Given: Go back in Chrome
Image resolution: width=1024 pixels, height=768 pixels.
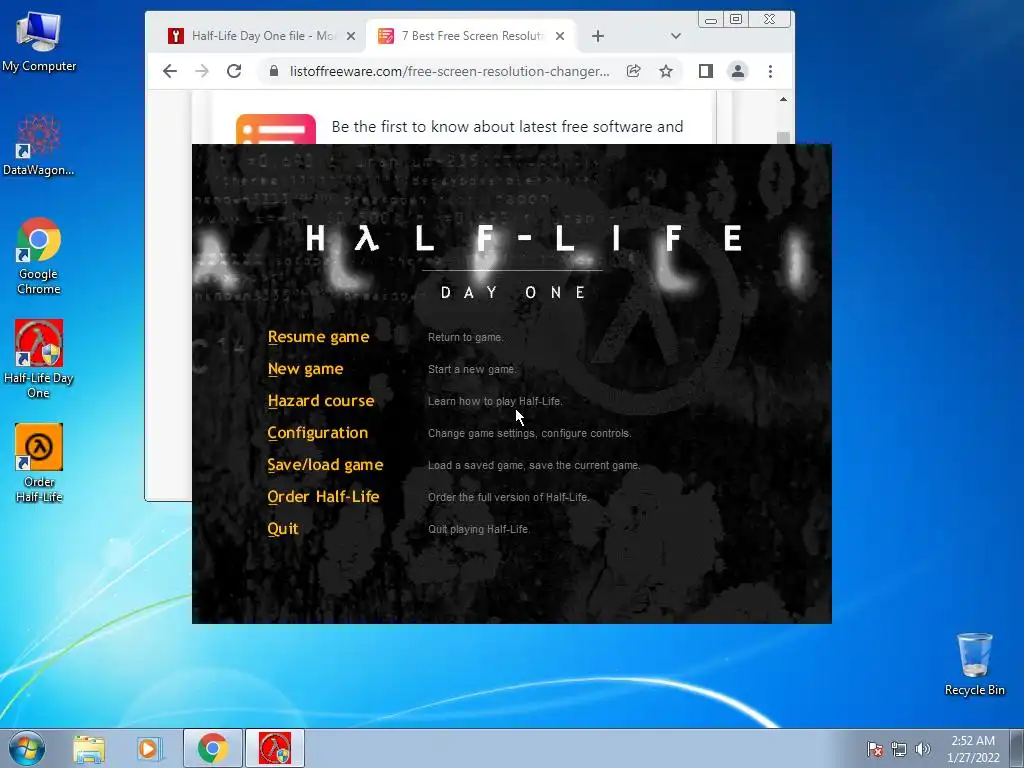Looking at the screenshot, I should tap(170, 71).
